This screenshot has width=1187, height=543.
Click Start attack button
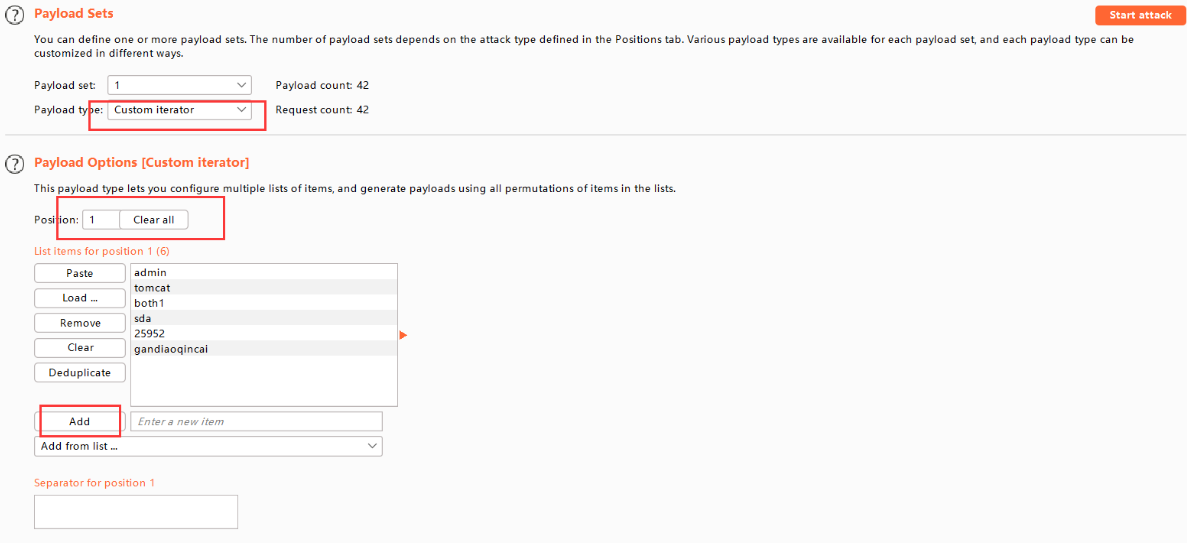(x=1140, y=15)
